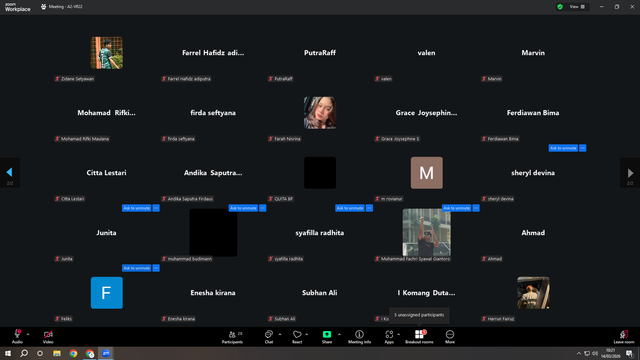Click muted mic icon beside Marvin label
This screenshot has height=360, width=640.
[484, 79]
